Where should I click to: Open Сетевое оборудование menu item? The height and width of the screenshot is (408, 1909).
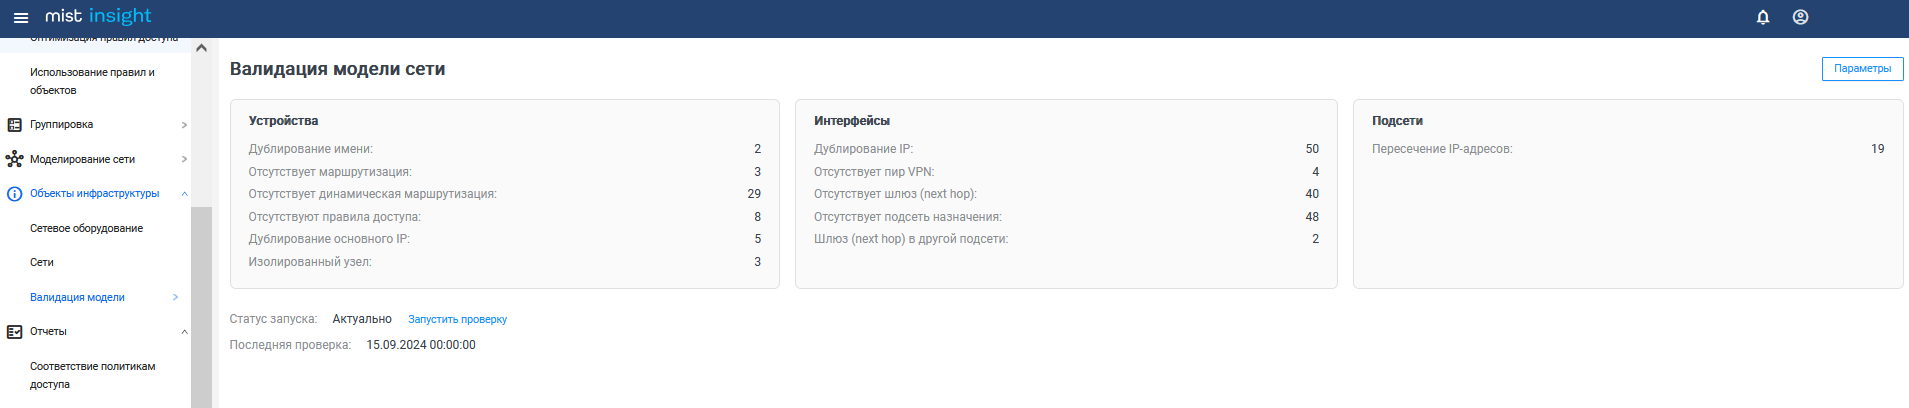click(86, 228)
